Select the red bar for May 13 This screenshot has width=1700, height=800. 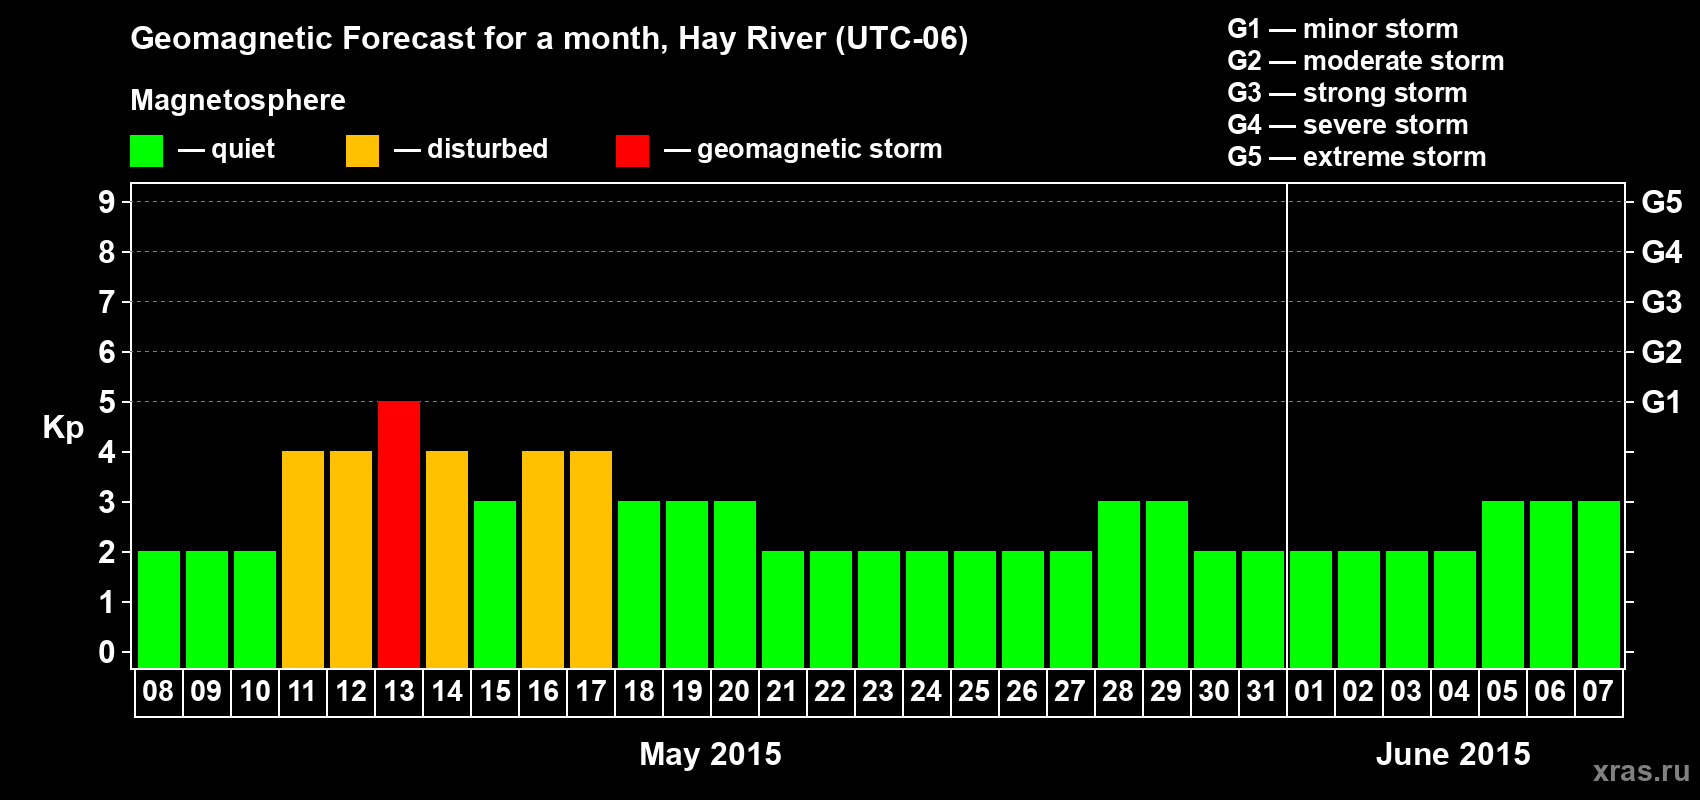point(399,535)
